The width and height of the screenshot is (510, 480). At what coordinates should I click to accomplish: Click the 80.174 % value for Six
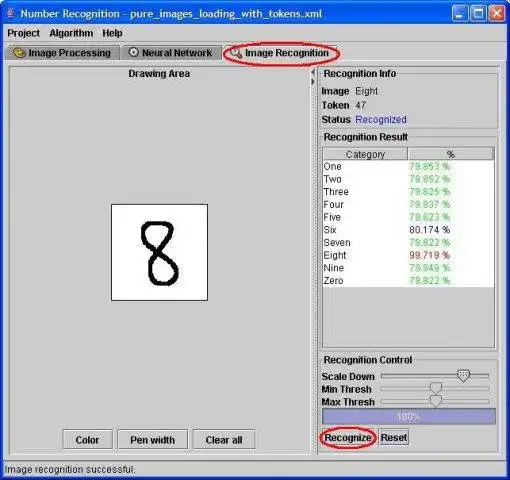pyautogui.click(x=430, y=230)
